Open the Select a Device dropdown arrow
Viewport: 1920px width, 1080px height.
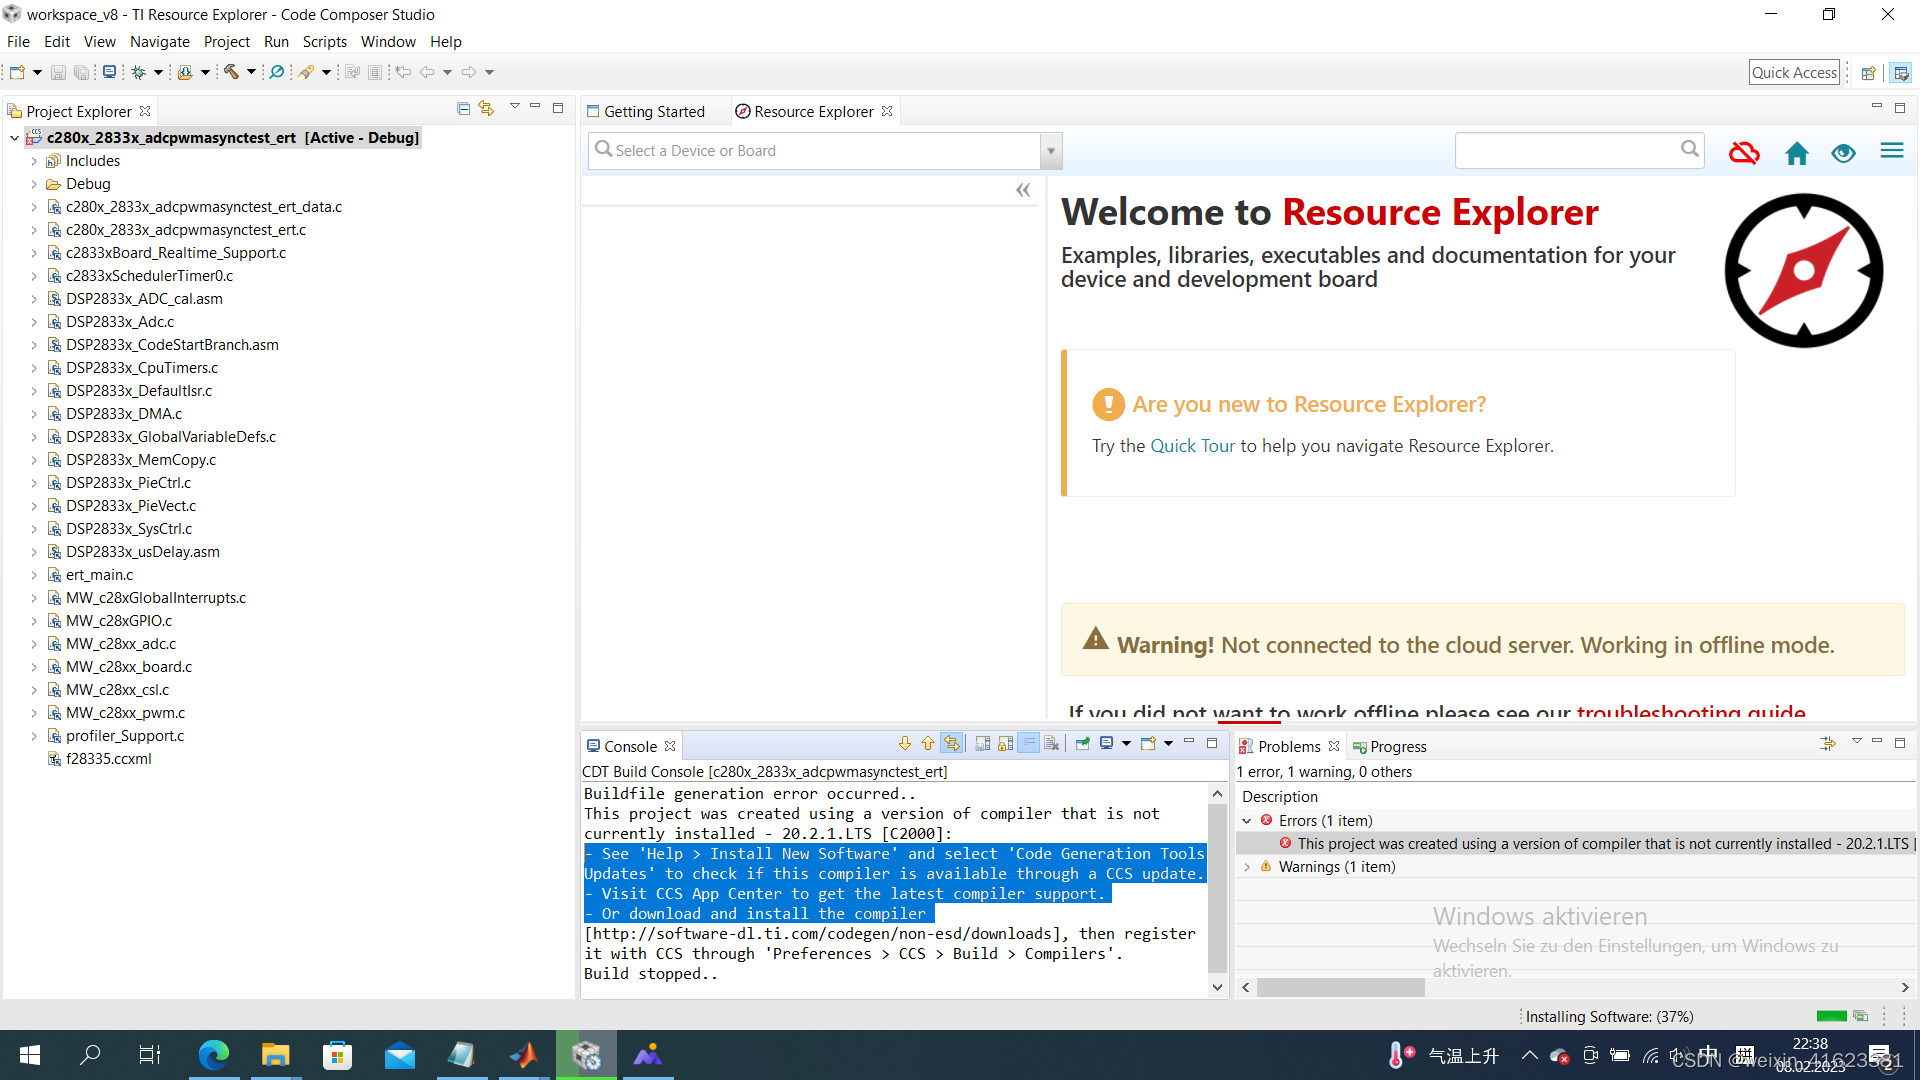tap(1050, 151)
